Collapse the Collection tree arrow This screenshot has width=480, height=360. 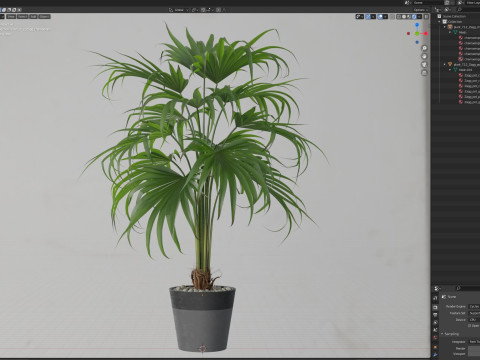pos(439,22)
